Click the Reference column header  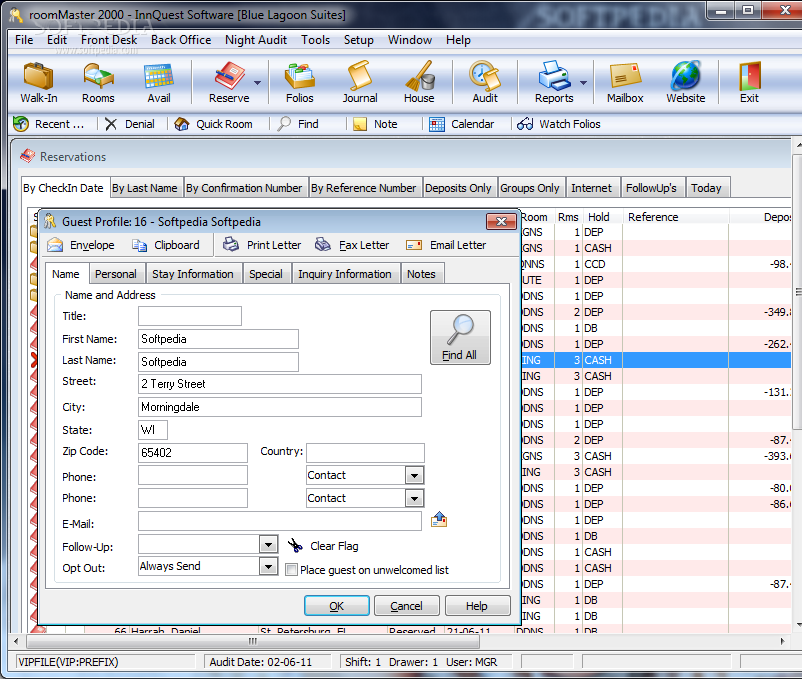pos(675,217)
